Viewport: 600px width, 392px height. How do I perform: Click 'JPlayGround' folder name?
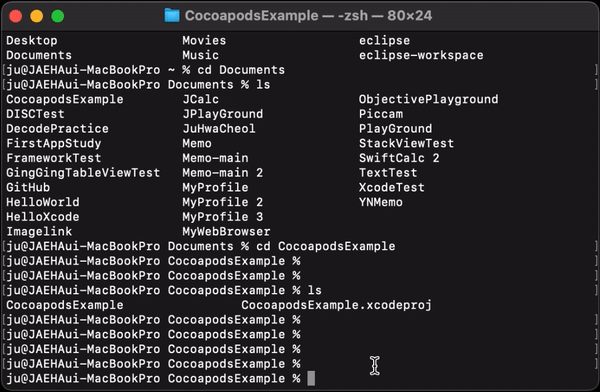(x=223, y=114)
